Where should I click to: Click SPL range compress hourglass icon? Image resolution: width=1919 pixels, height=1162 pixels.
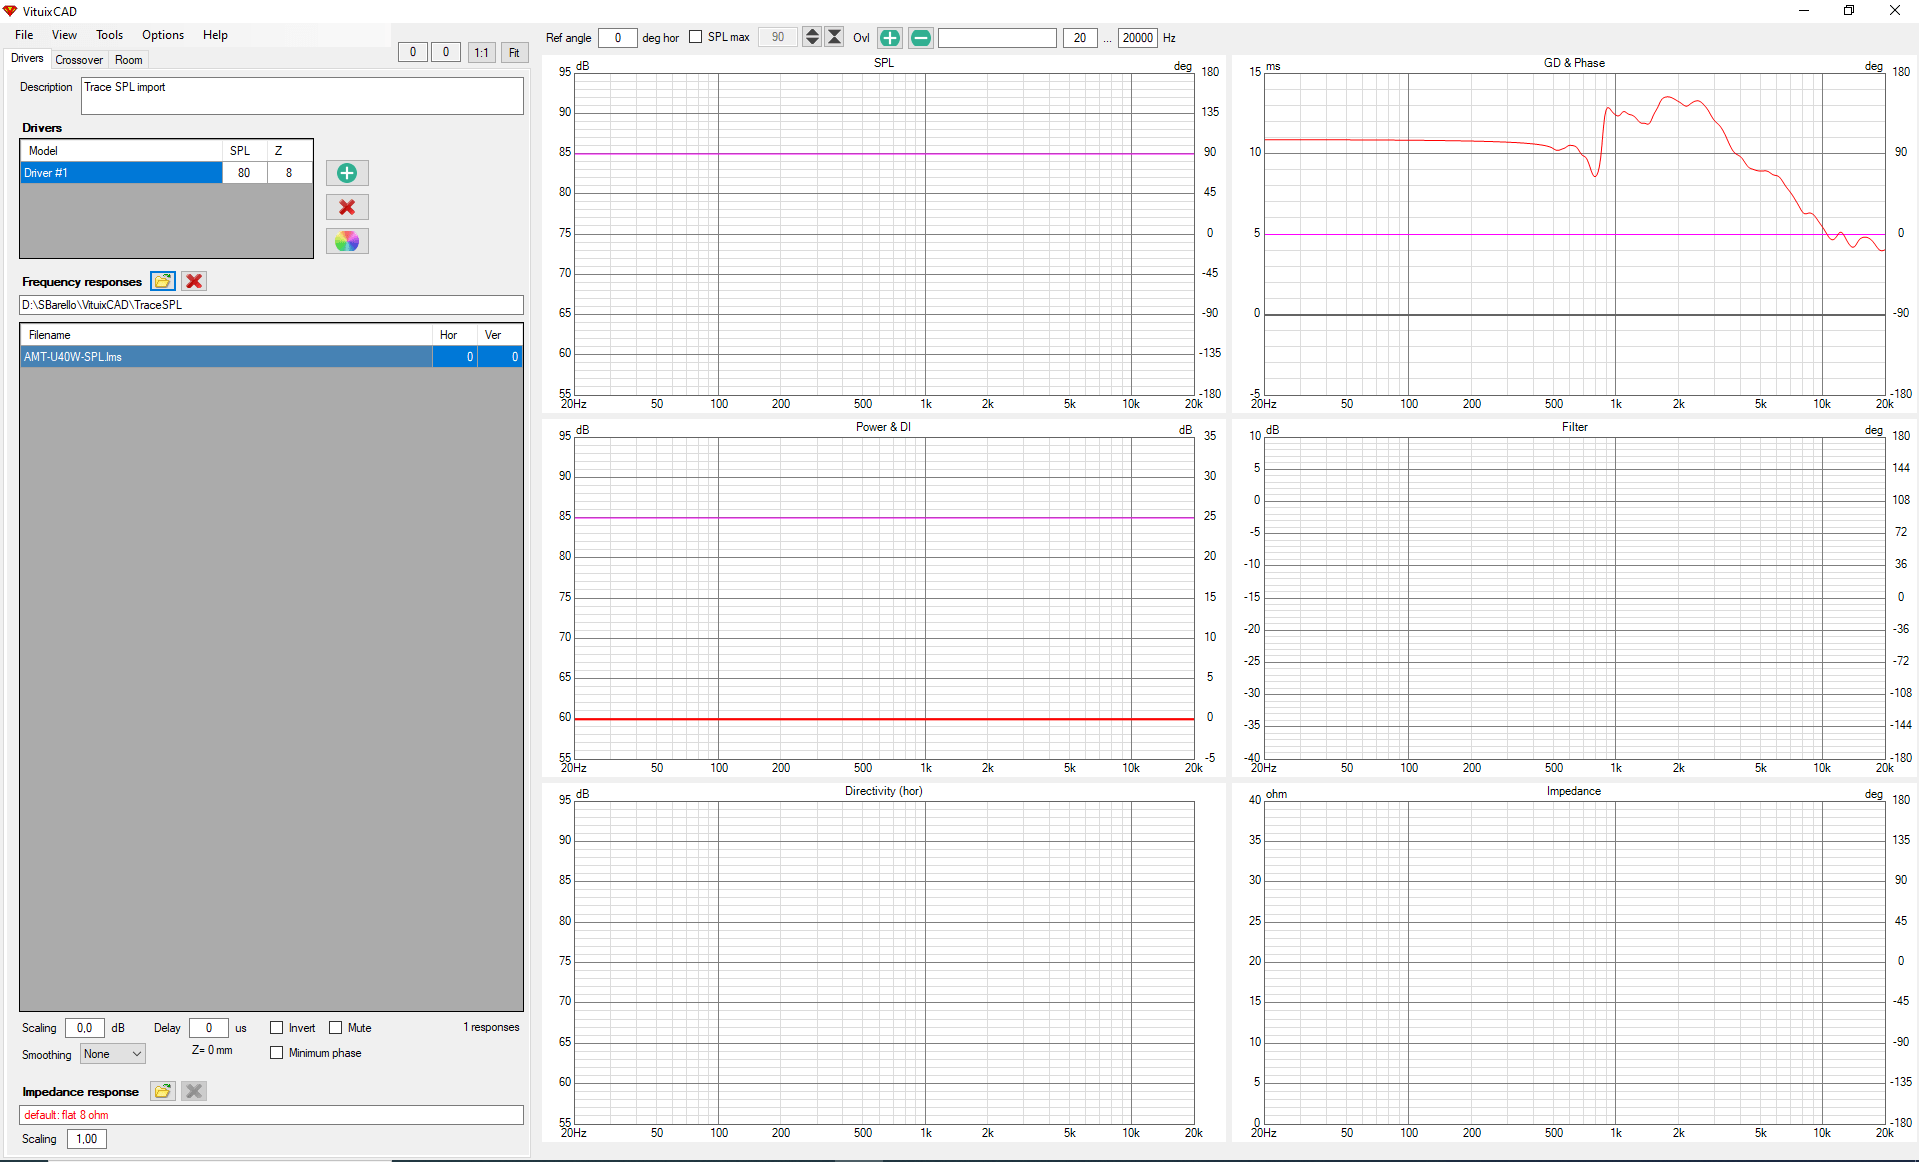[834, 37]
